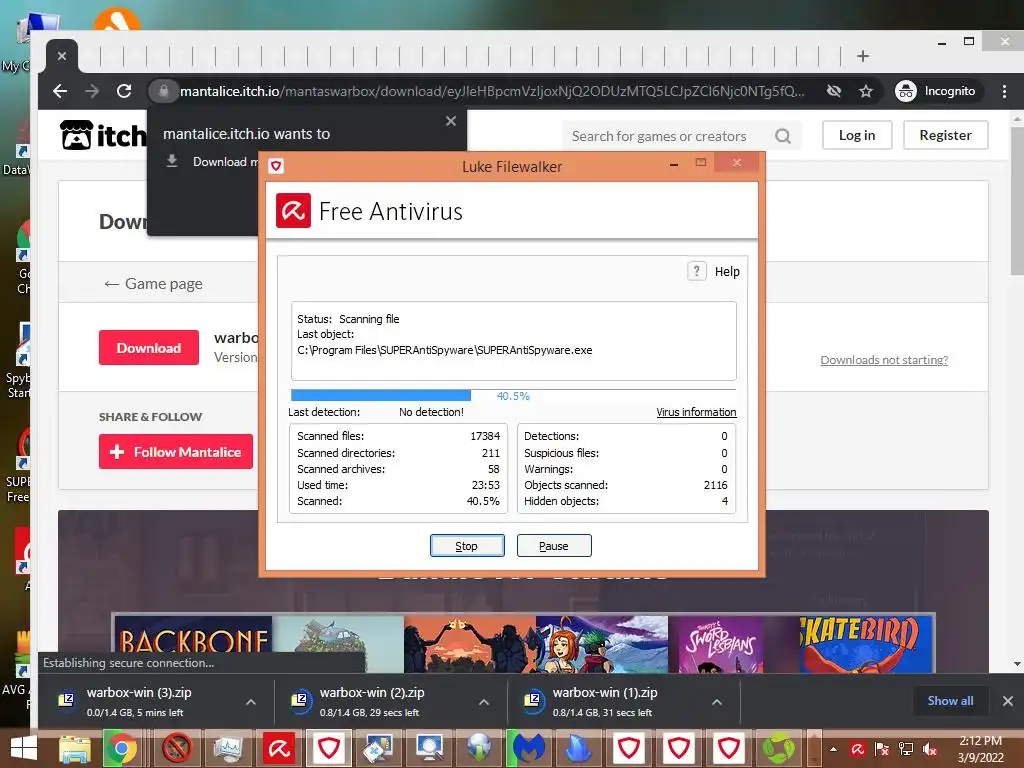
Task: Click the Avira icon in system tray
Action: 857,749
